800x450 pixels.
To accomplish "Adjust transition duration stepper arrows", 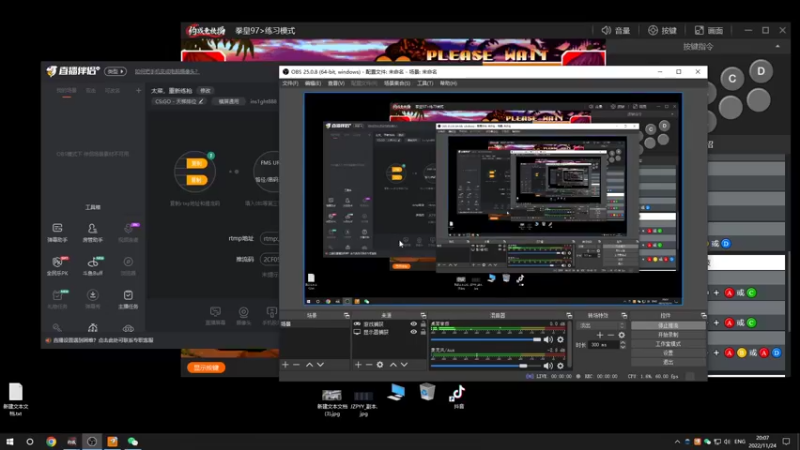I will tap(622, 345).
